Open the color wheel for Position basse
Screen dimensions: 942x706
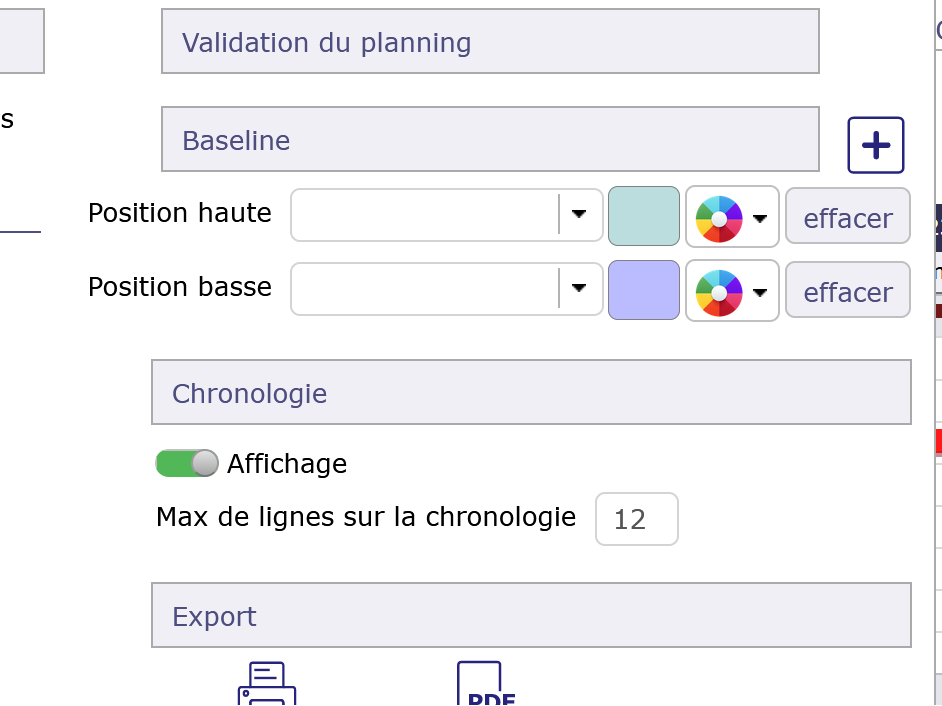coord(719,291)
